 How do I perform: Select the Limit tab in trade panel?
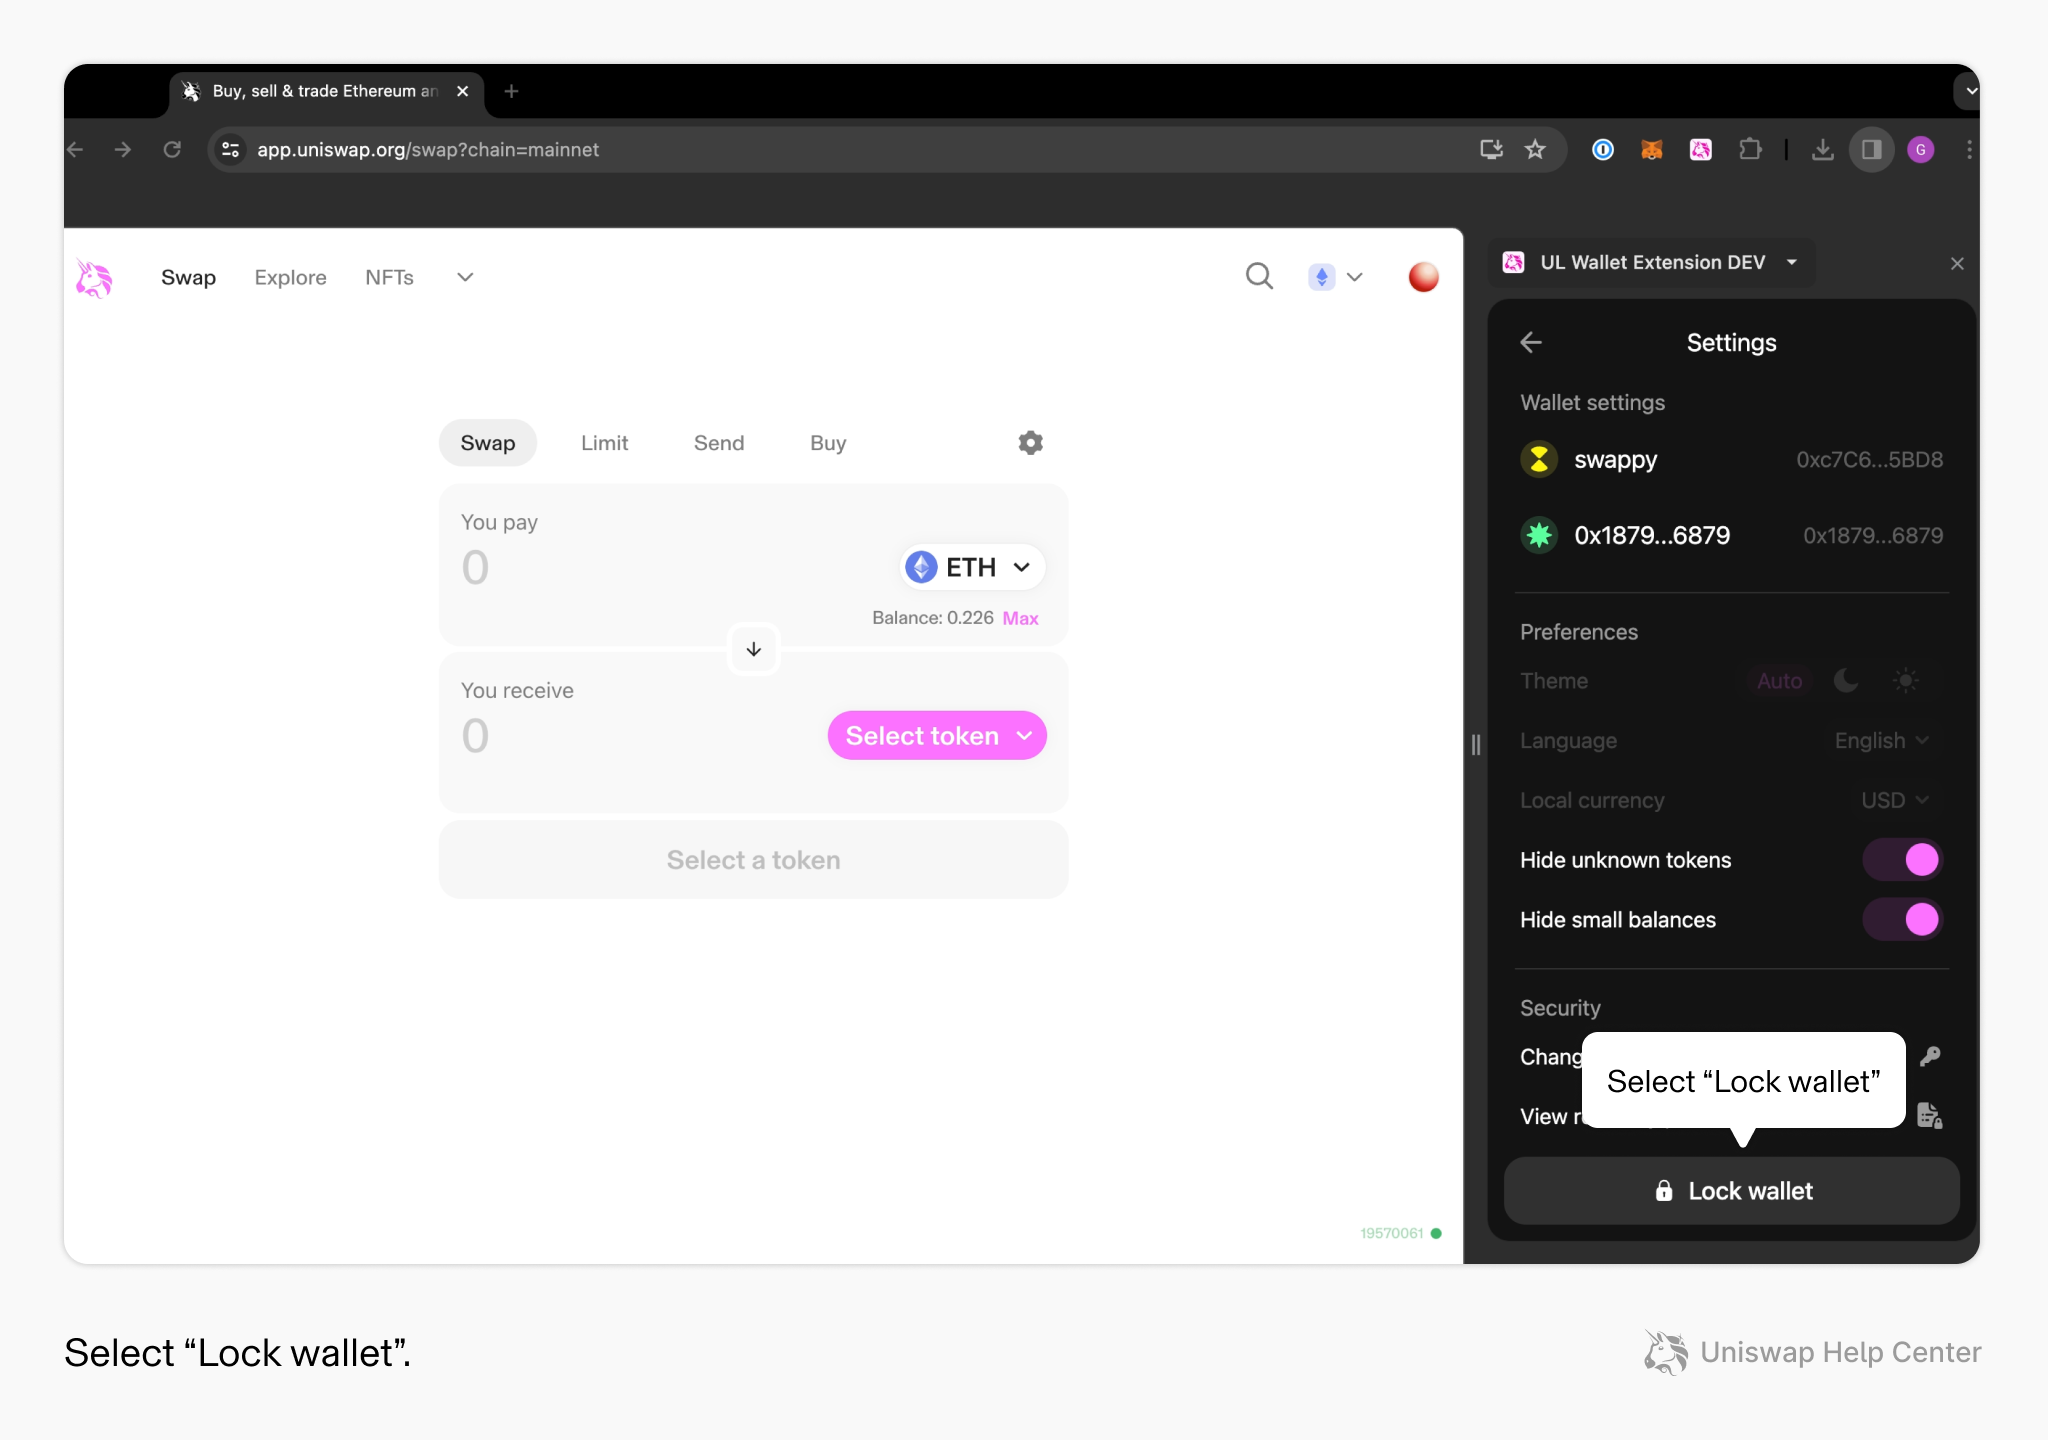(x=603, y=443)
